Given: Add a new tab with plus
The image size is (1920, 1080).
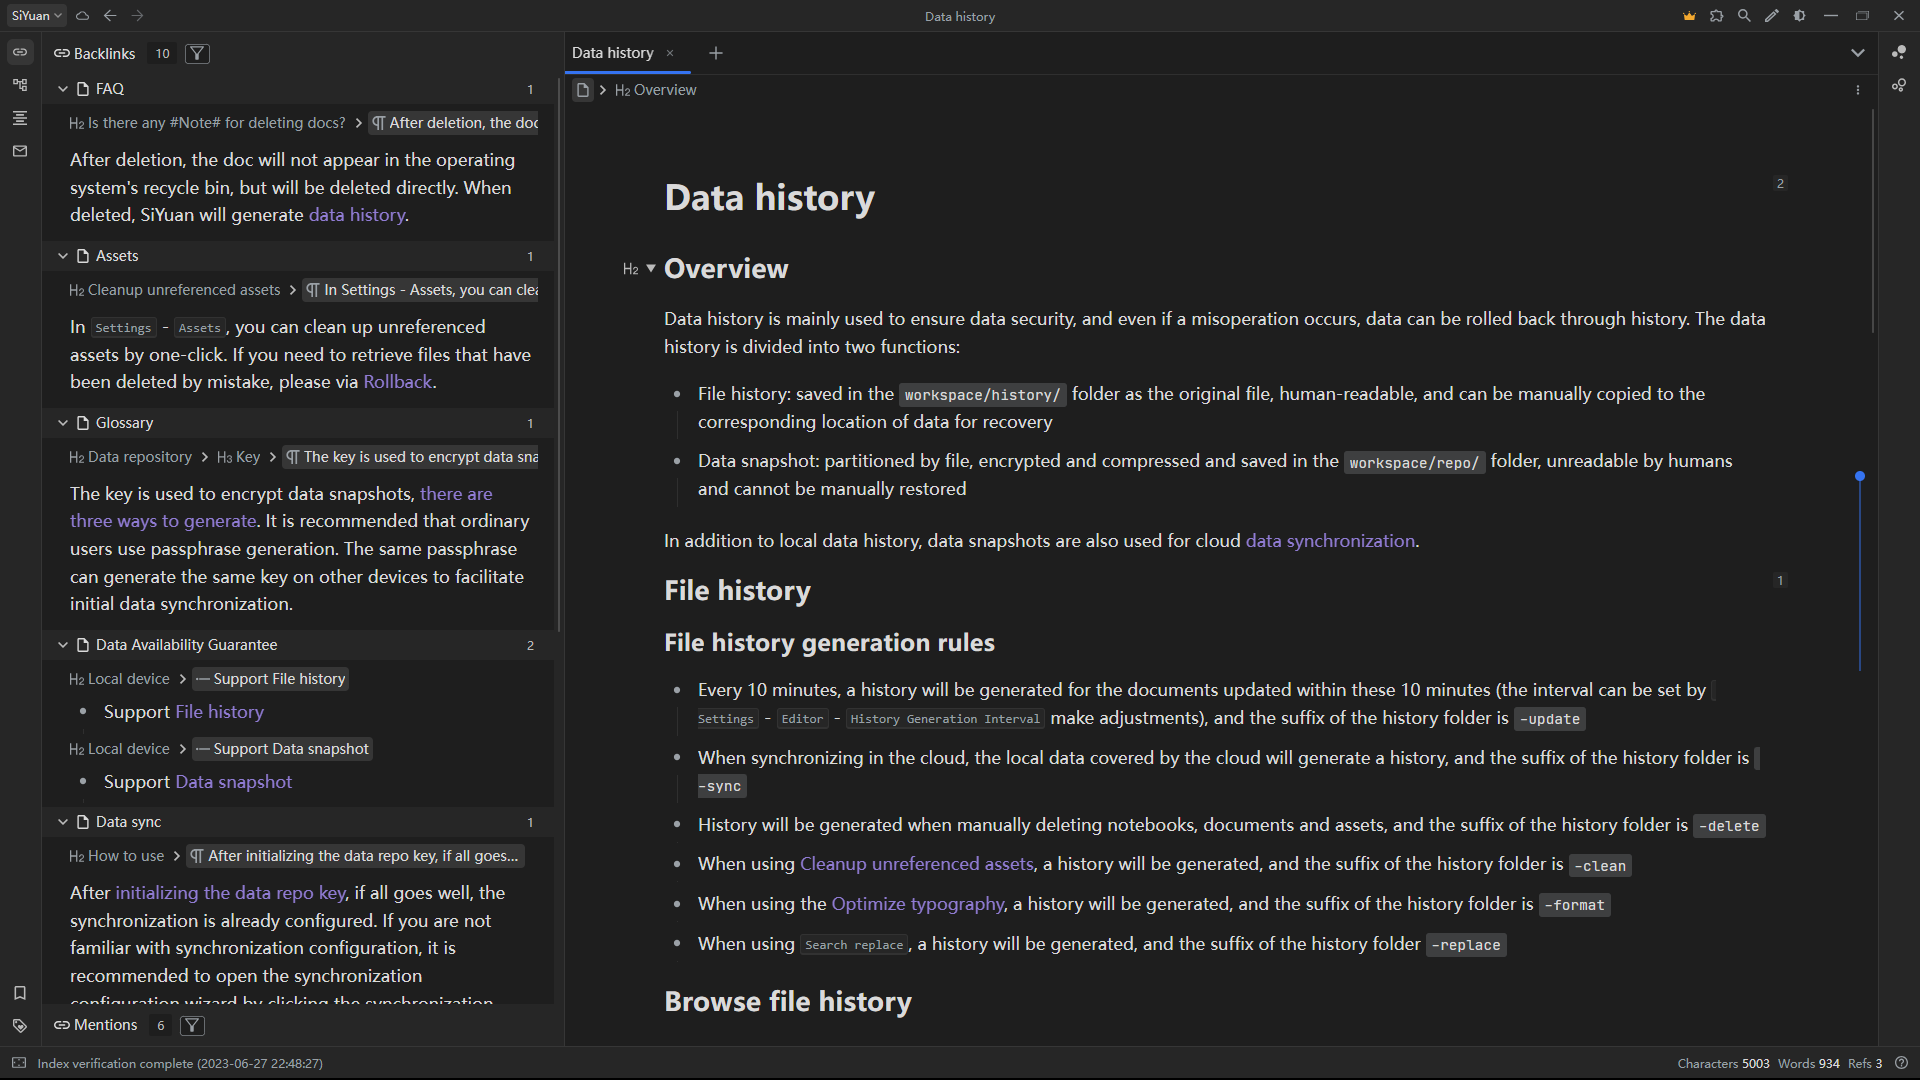Looking at the screenshot, I should click(x=716, y=53).
